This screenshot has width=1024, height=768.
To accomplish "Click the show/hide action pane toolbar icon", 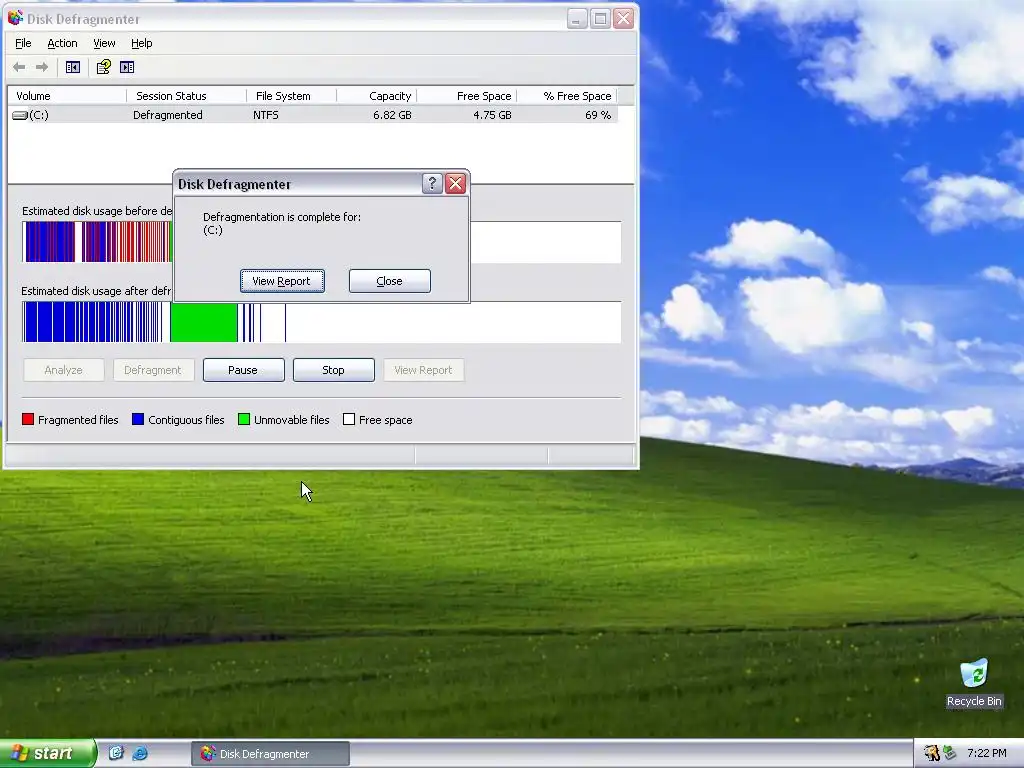I will pos(127,67).
